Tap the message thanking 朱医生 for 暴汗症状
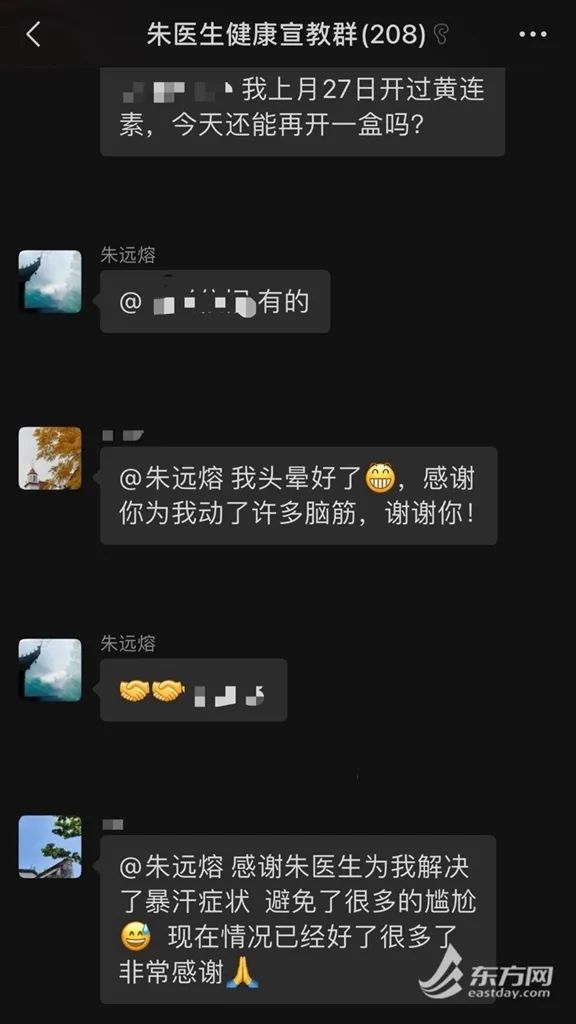576x1024 pixels. [x=298, y=920]
